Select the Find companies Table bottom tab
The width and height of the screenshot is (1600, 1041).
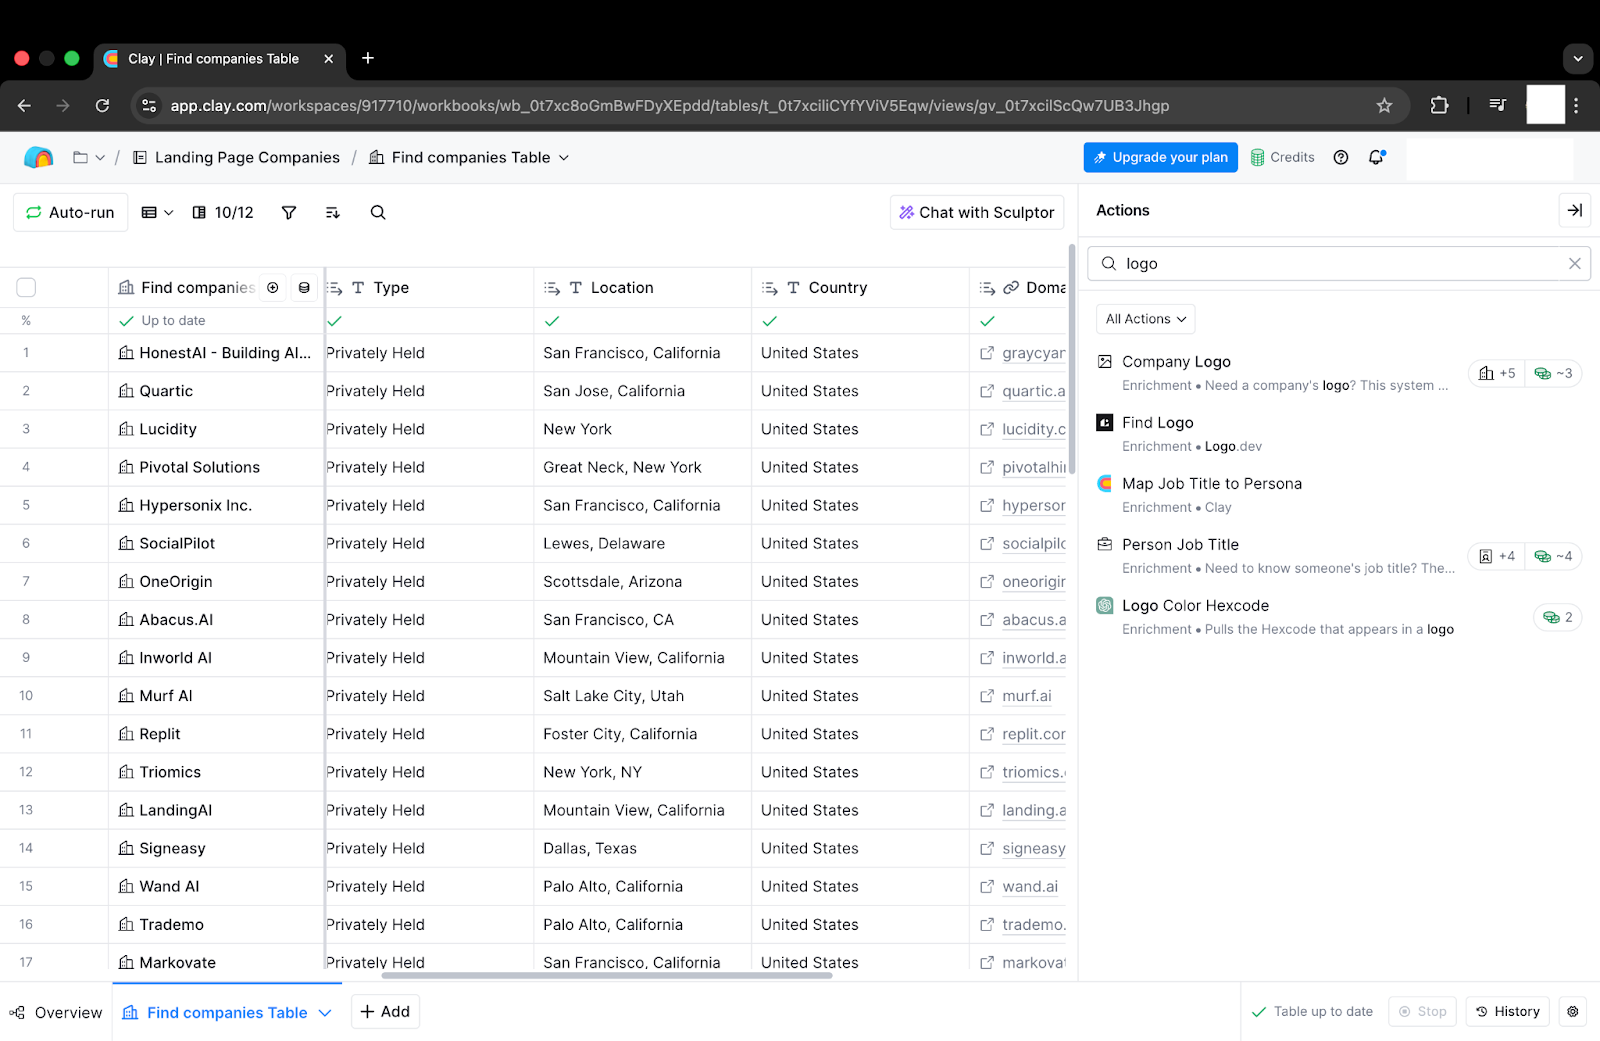pos(227,1012)
